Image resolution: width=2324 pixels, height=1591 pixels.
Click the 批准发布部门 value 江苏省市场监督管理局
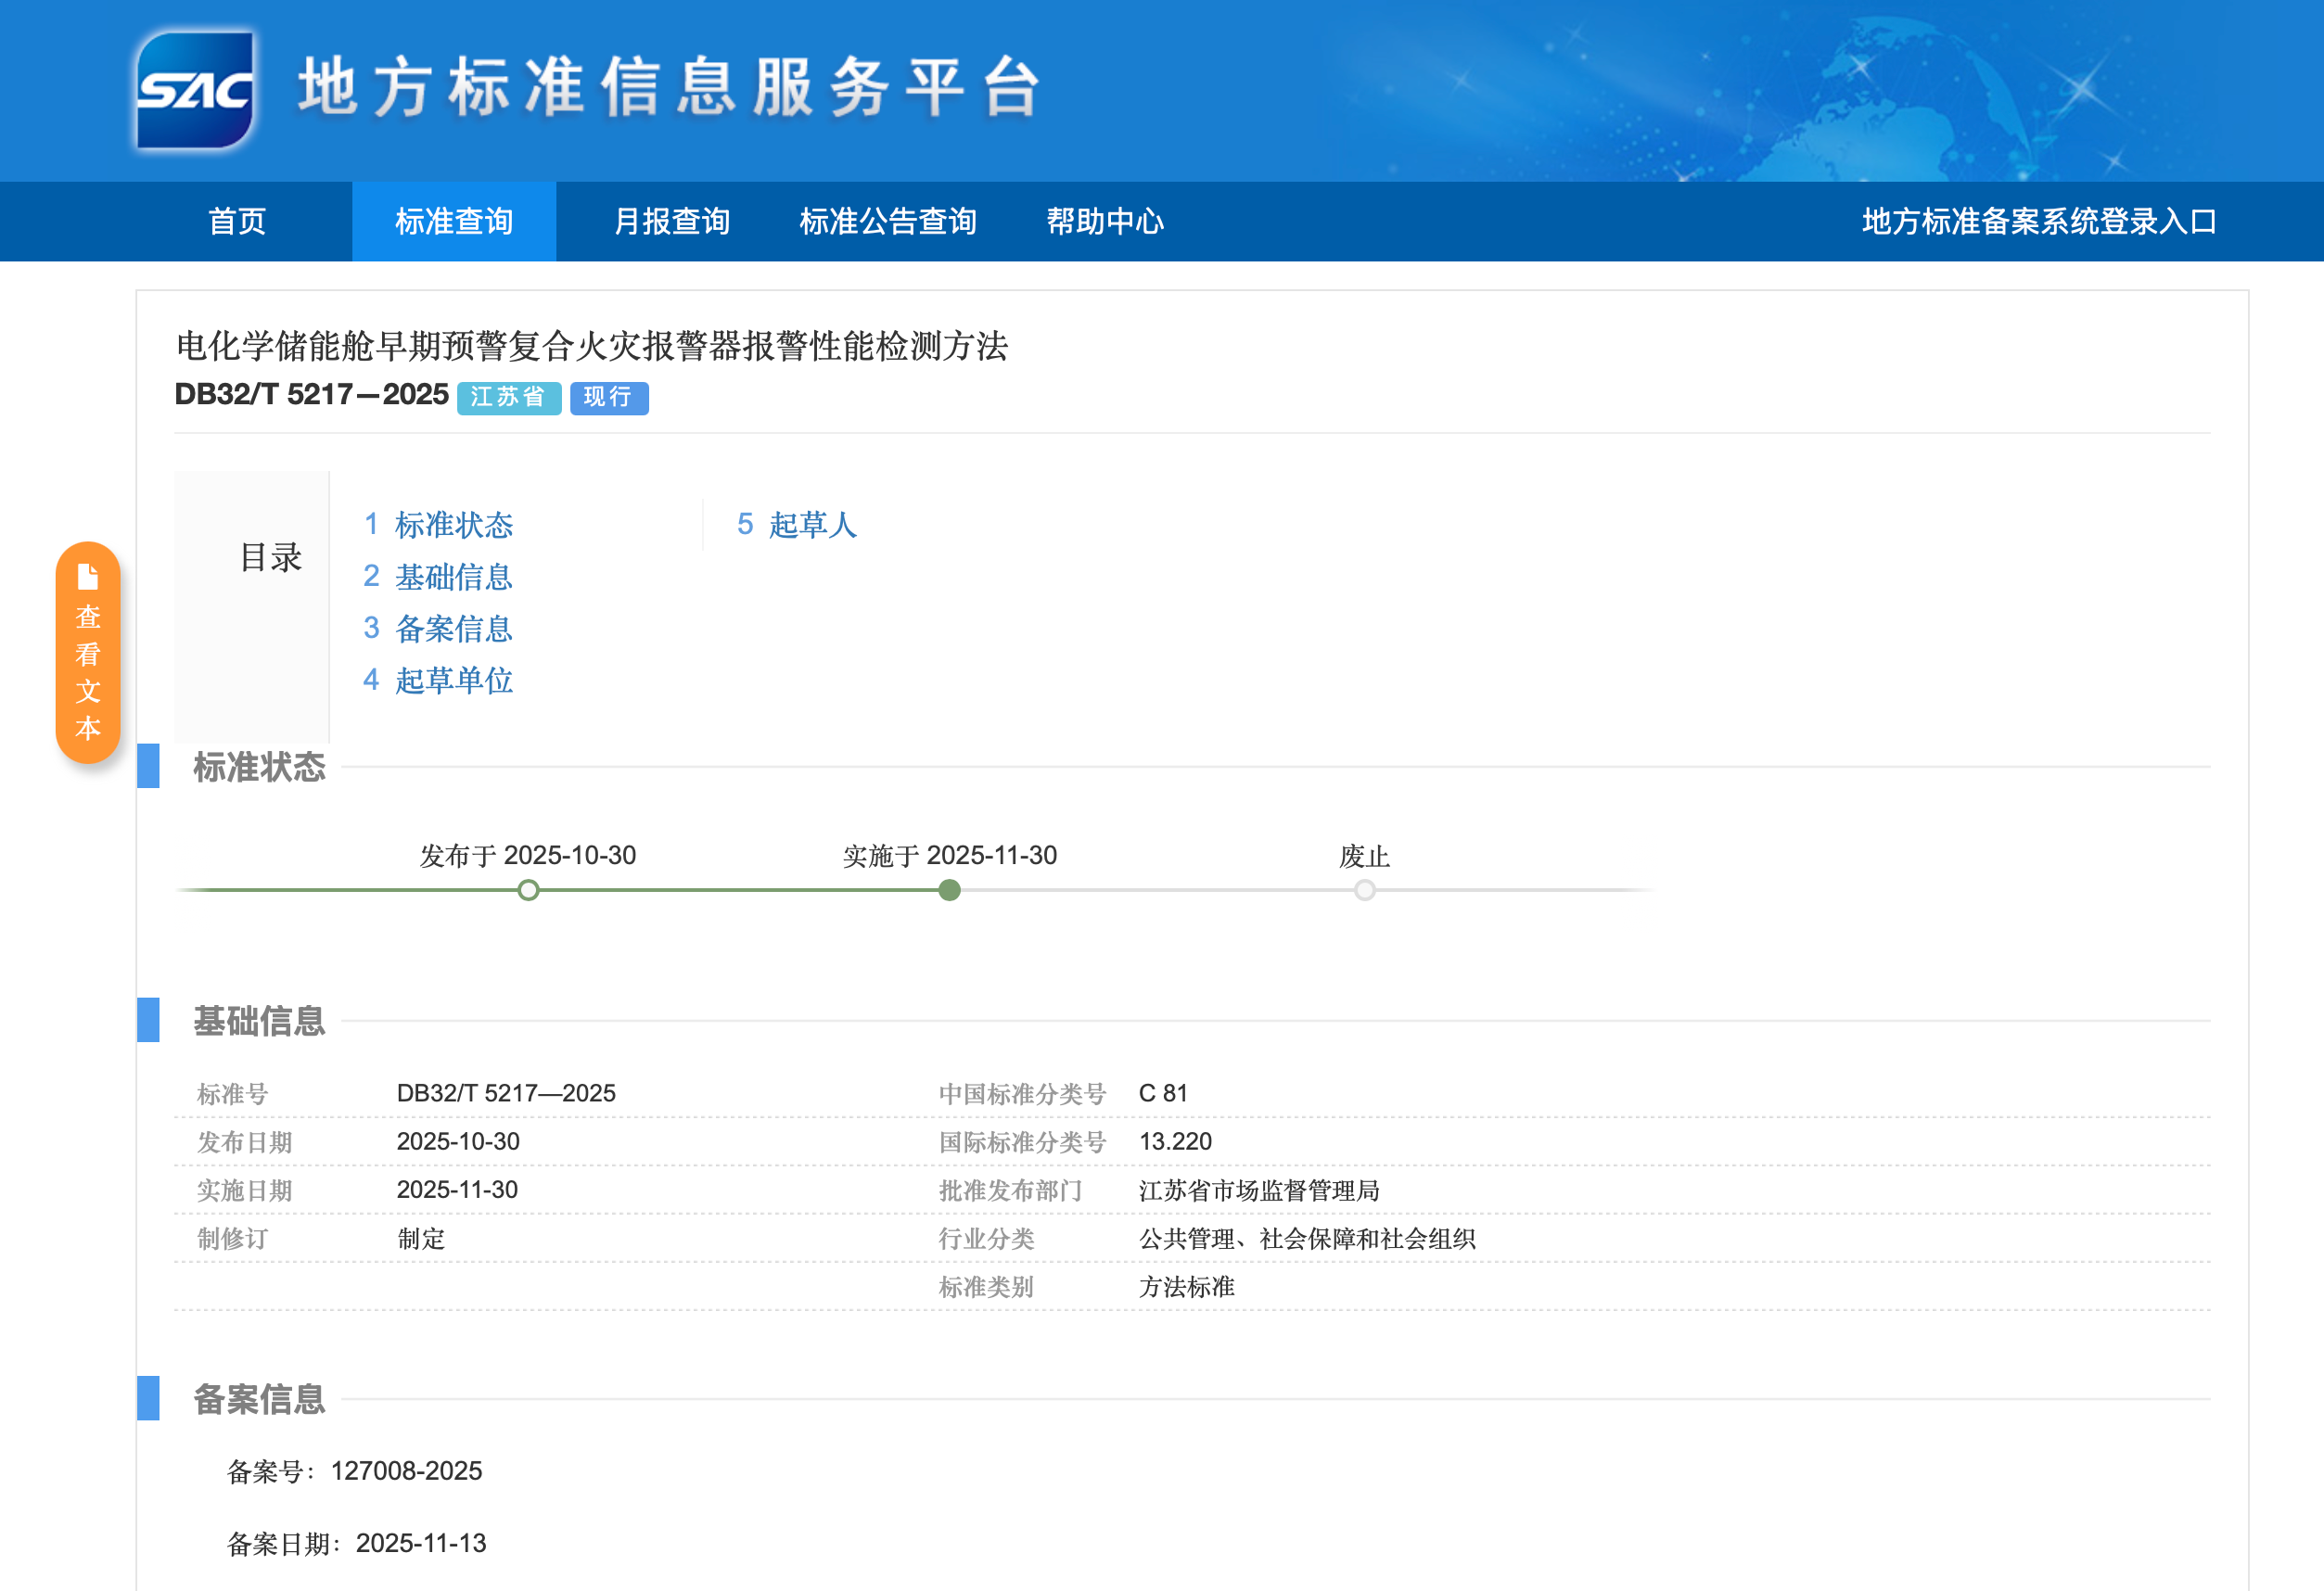pyautogui.click(x=1259, y=1190)
